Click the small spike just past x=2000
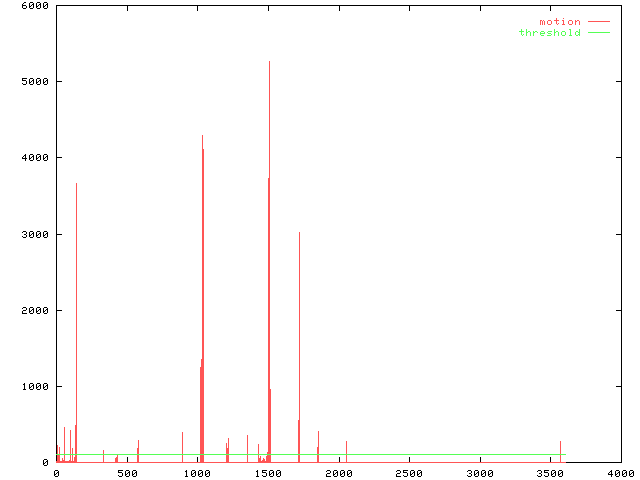The height and width of the screenshot is (480, 640). [x=346, y=450]
